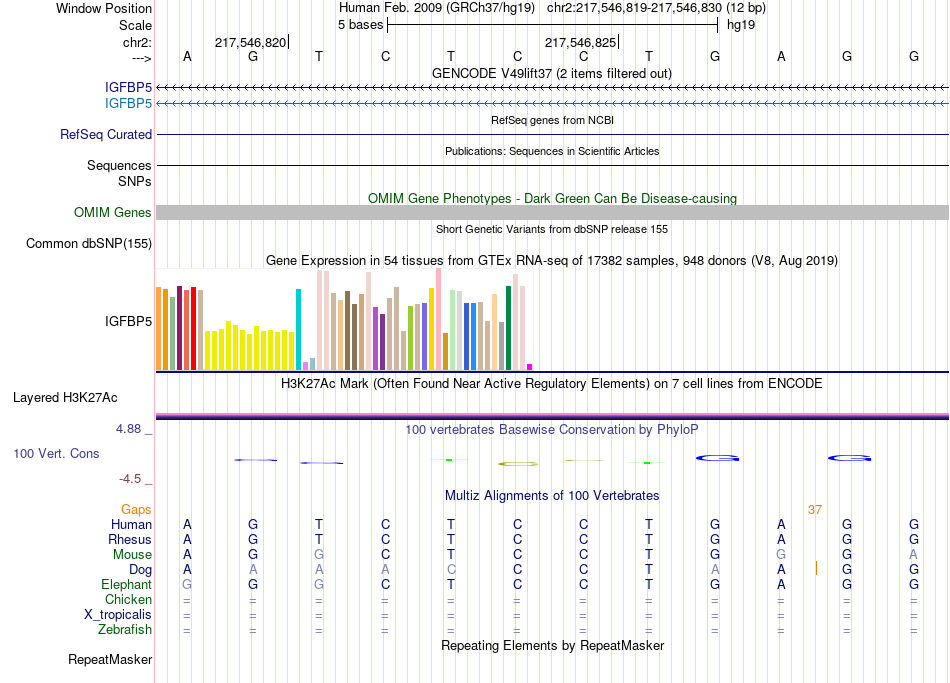Click the Multiz Alignments of 100 Vertebrates title

[x=552, y=496]
